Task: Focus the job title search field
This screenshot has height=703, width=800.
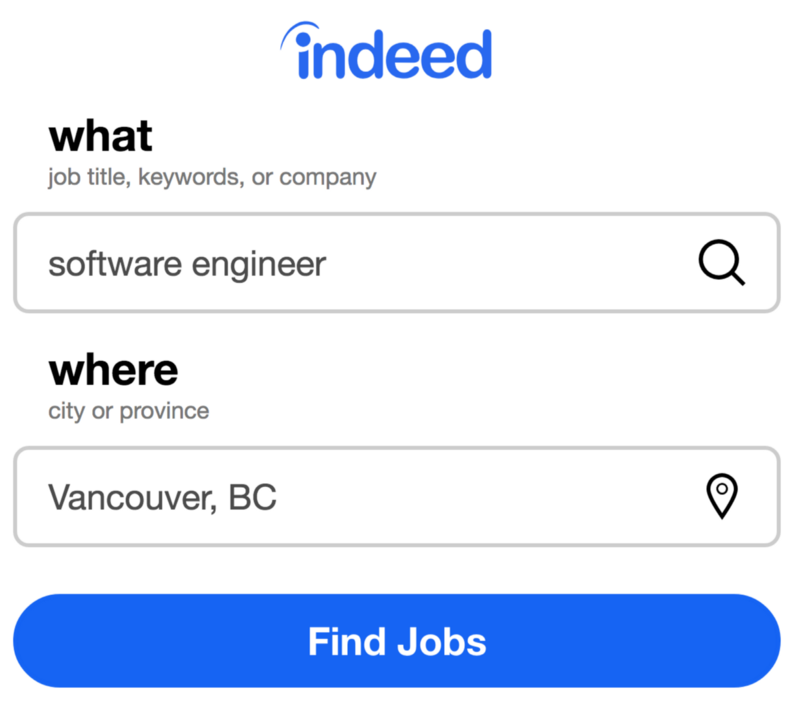Action: 360,264
